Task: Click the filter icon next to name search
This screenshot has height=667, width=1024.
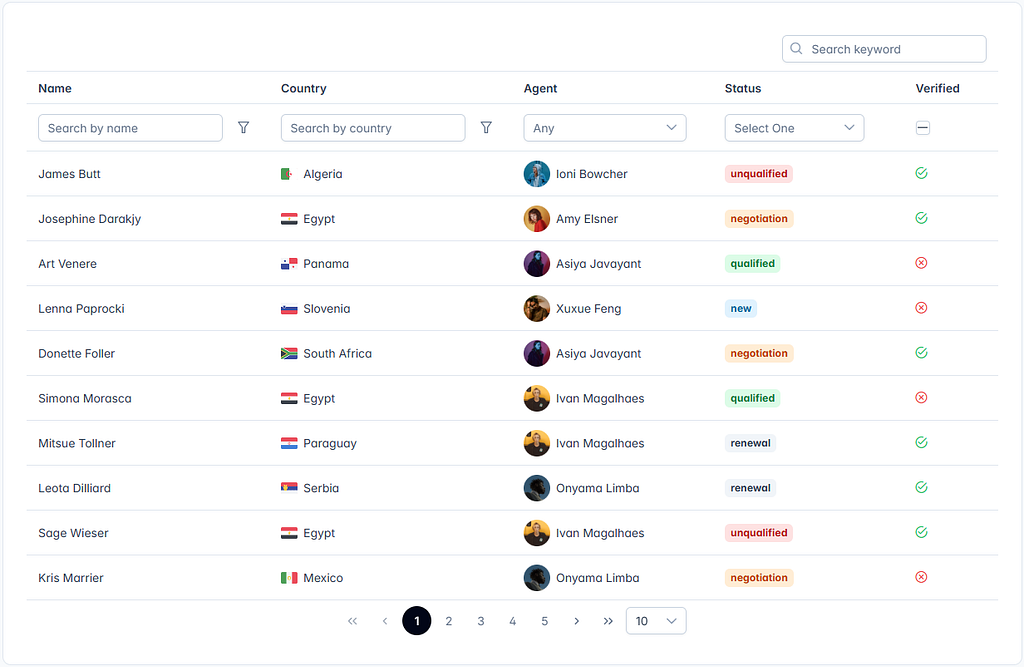Action: click(243, 128)
